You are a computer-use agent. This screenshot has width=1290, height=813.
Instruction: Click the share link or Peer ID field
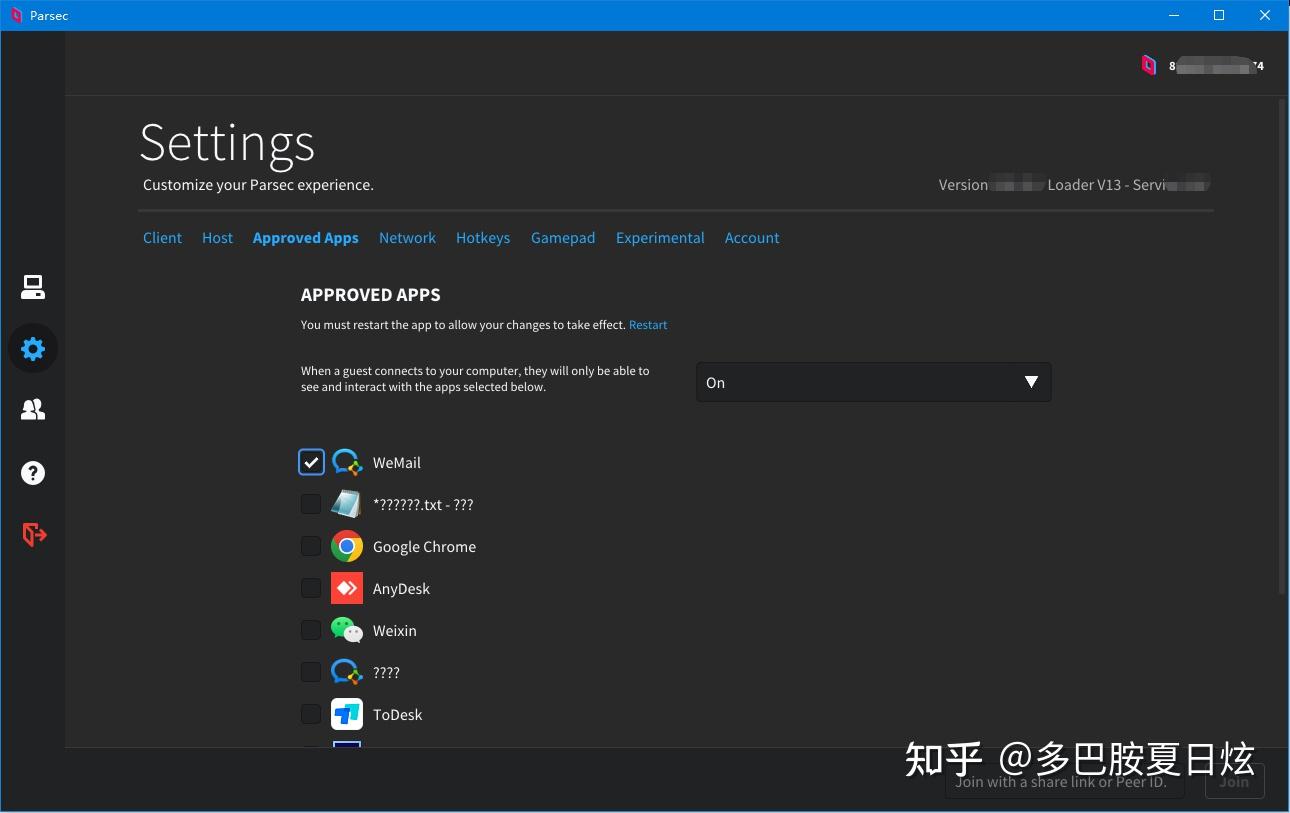click(x=1064, y=781)
